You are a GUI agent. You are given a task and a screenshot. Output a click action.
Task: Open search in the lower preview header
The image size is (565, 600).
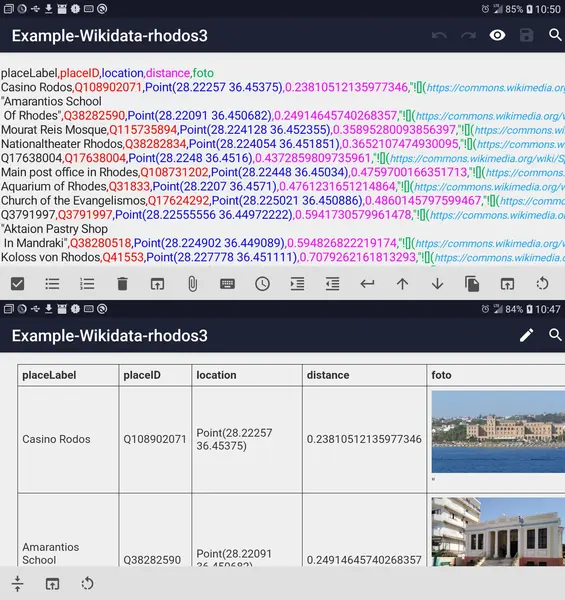click(x=555, y=335)
